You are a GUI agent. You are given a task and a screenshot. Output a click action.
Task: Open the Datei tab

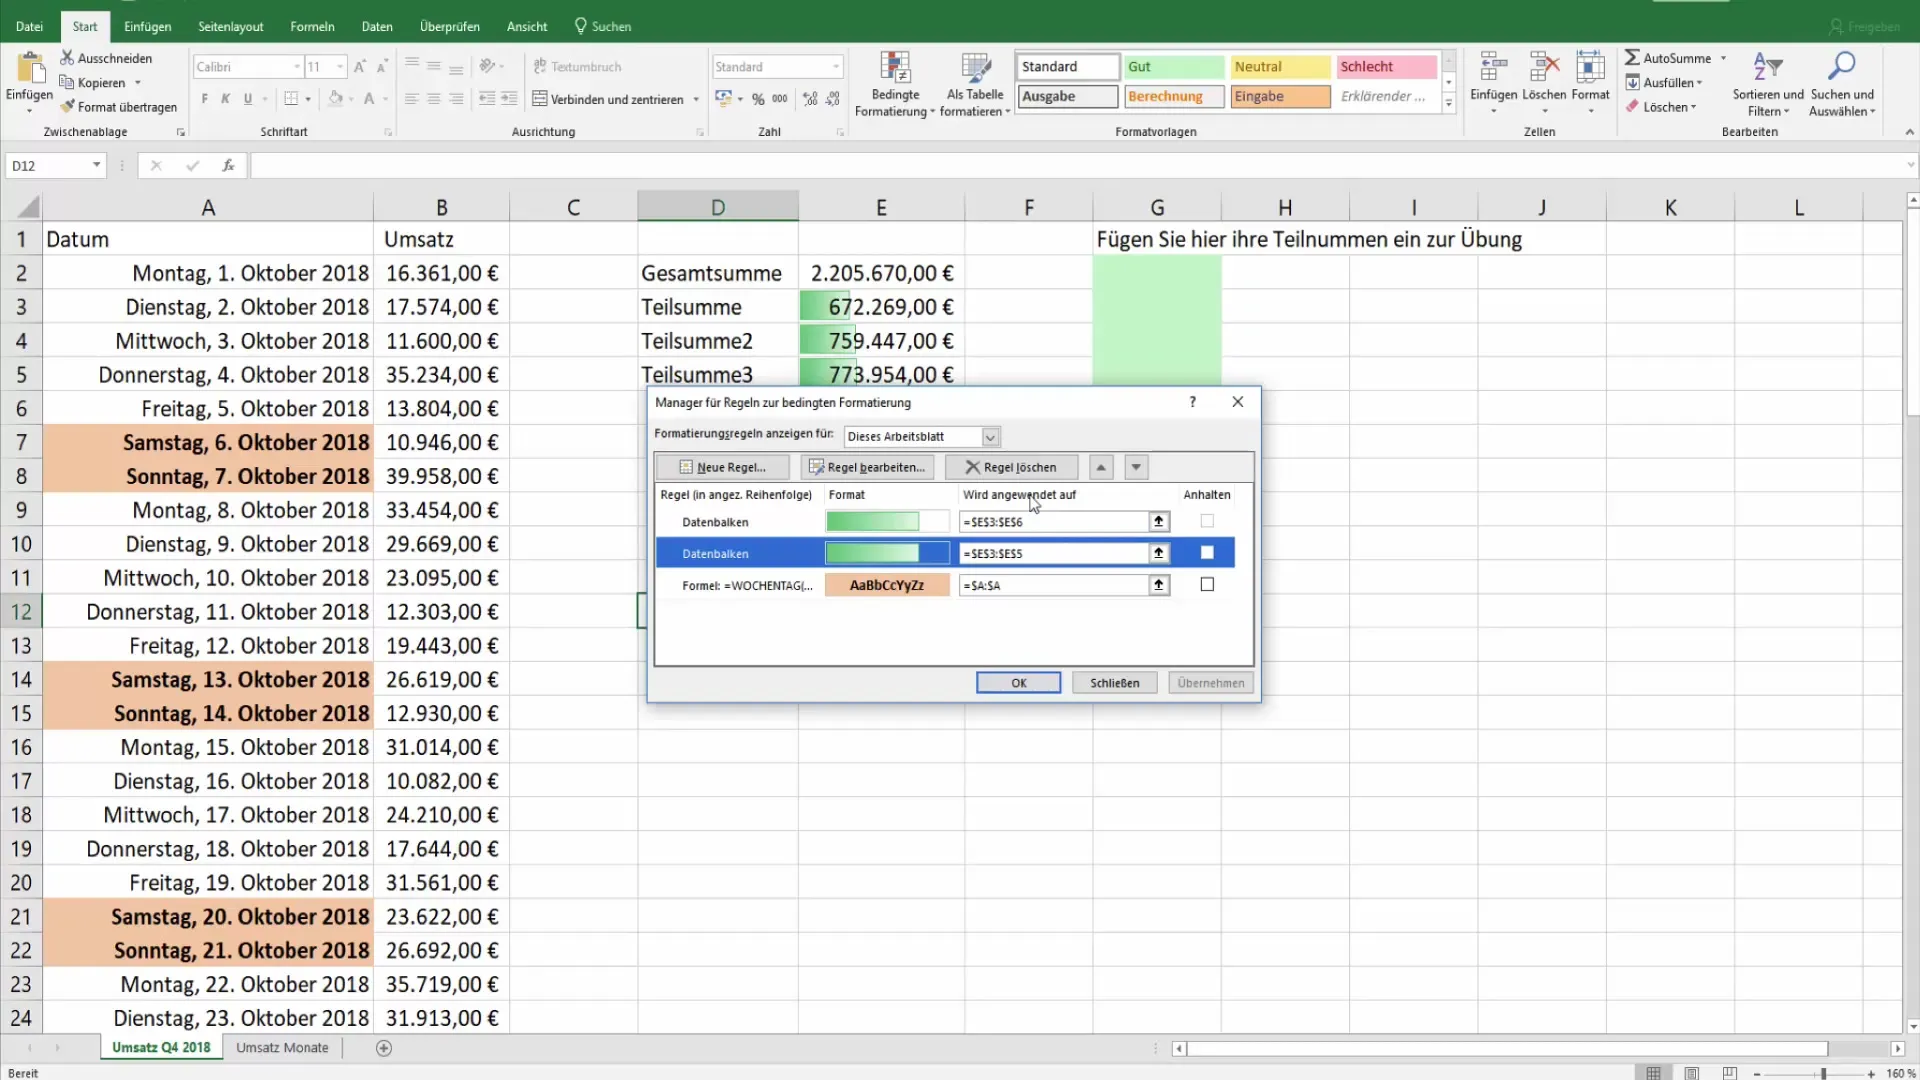click(29, 26)
